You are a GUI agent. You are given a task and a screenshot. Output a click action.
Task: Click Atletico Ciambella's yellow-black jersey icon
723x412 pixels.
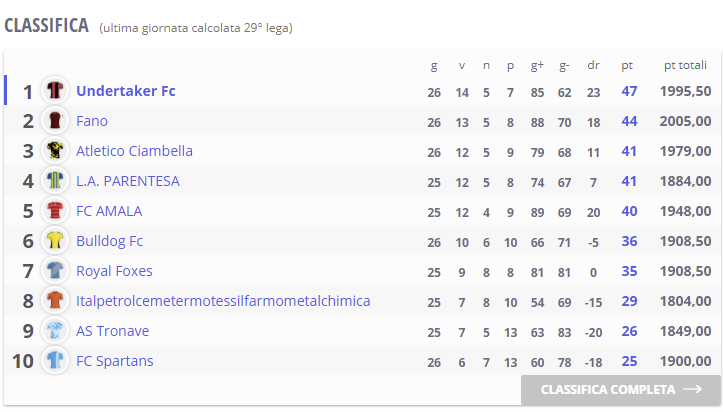pos(55,150)
